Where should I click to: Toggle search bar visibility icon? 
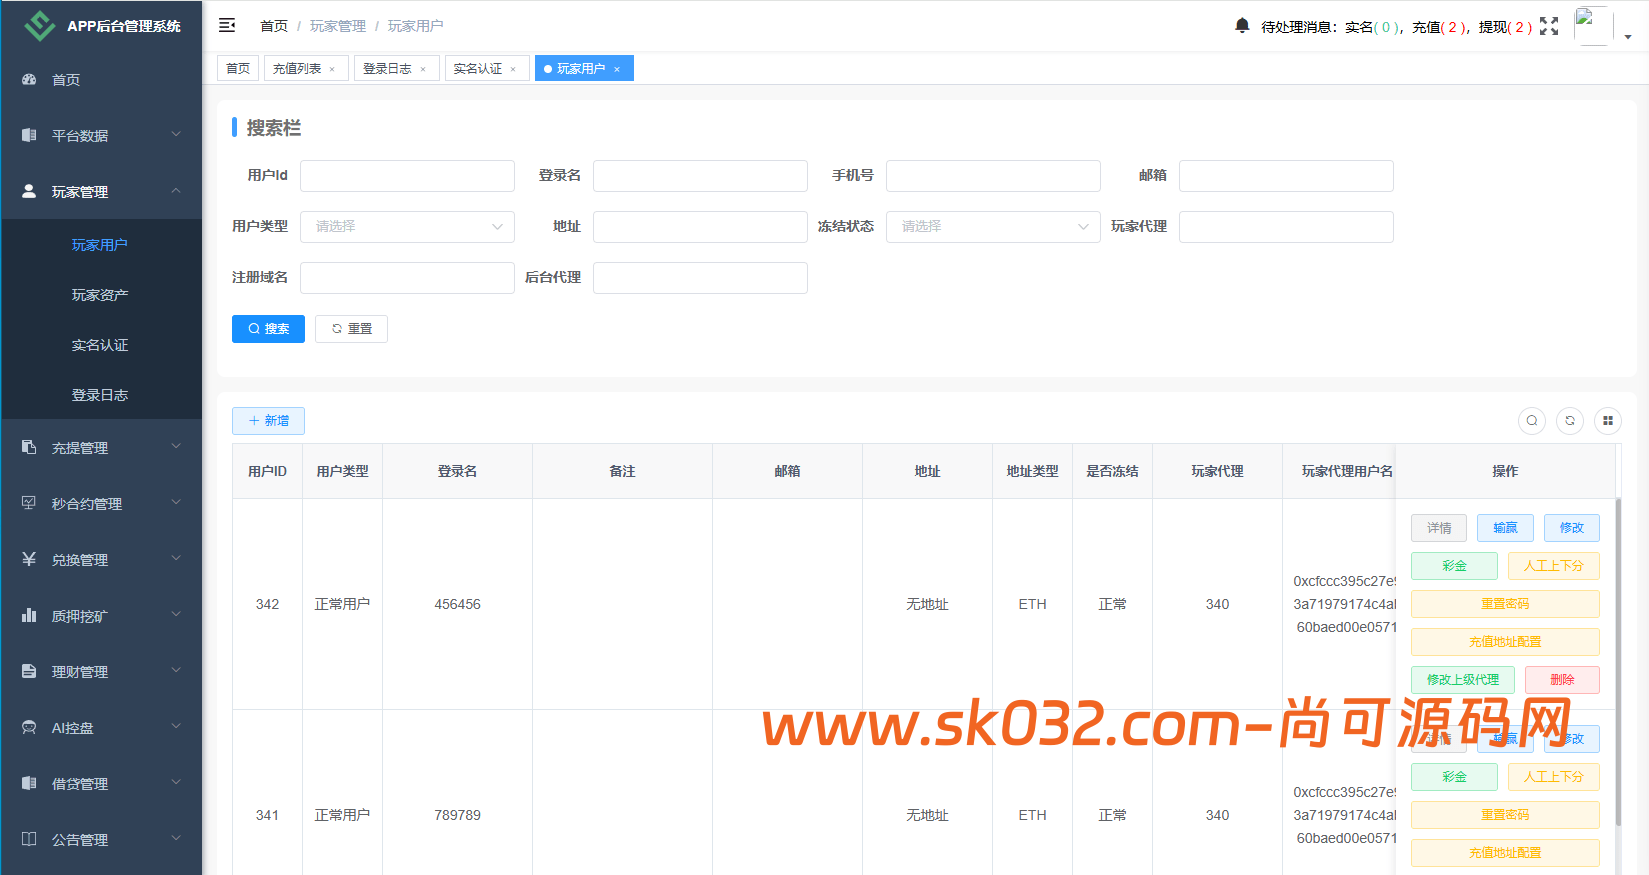(1532, 421)
